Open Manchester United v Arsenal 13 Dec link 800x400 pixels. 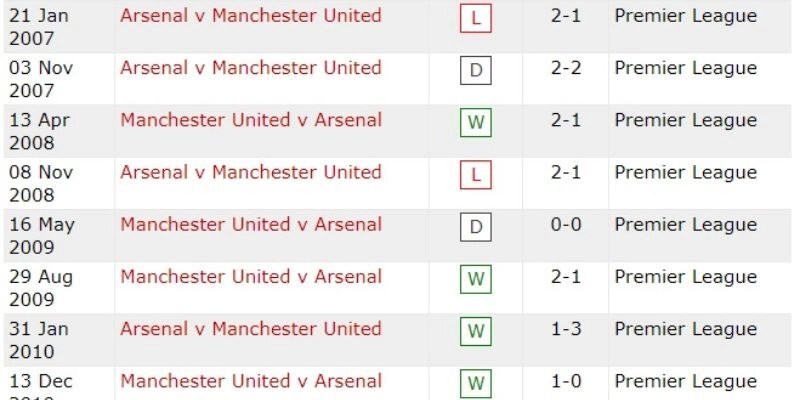(x=251, y=381)
